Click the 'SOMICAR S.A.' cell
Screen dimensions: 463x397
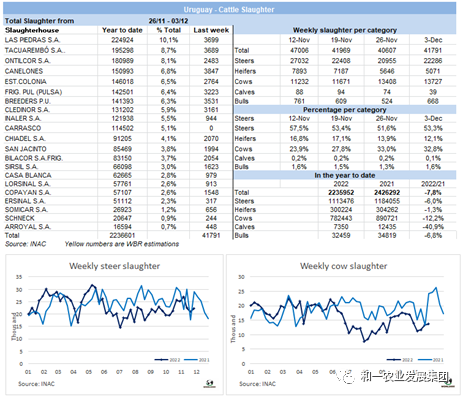point(26,210)
